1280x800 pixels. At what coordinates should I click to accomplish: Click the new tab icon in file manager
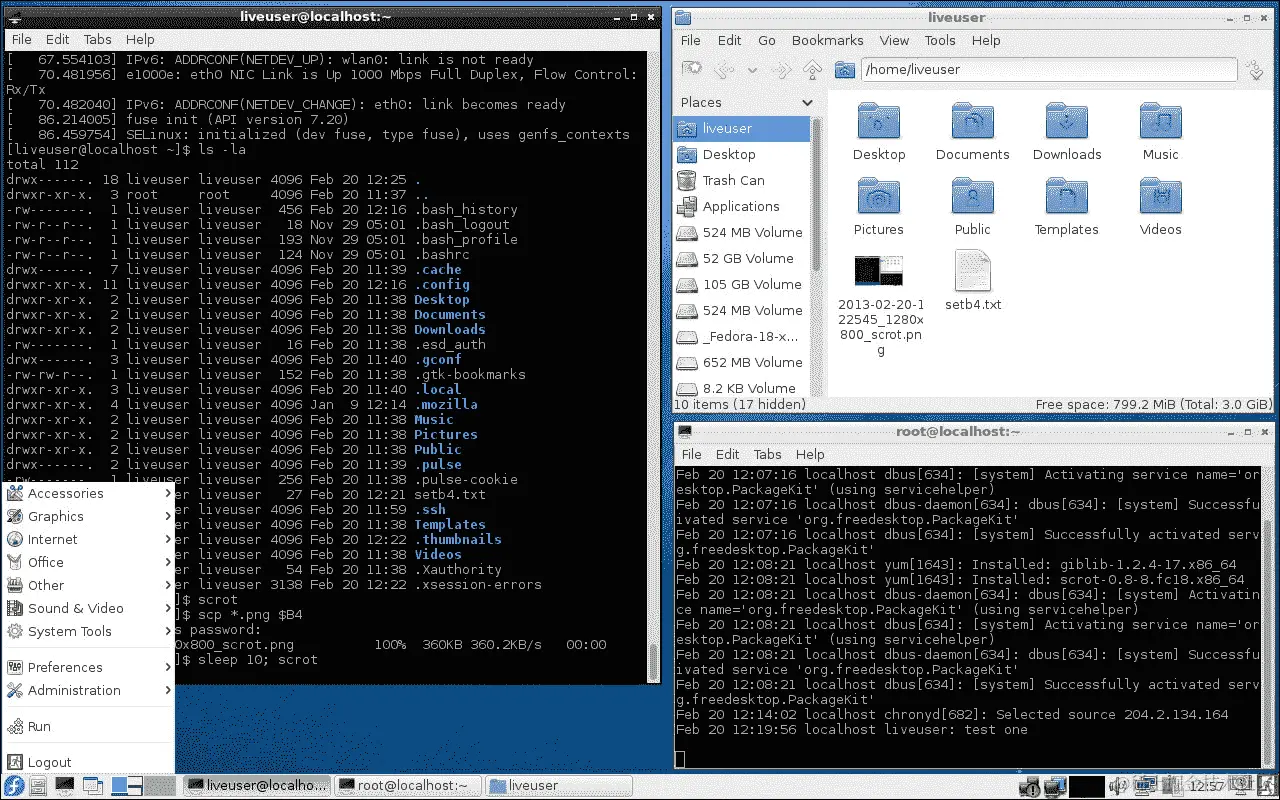pyautogui.click(x=691, y=69)
